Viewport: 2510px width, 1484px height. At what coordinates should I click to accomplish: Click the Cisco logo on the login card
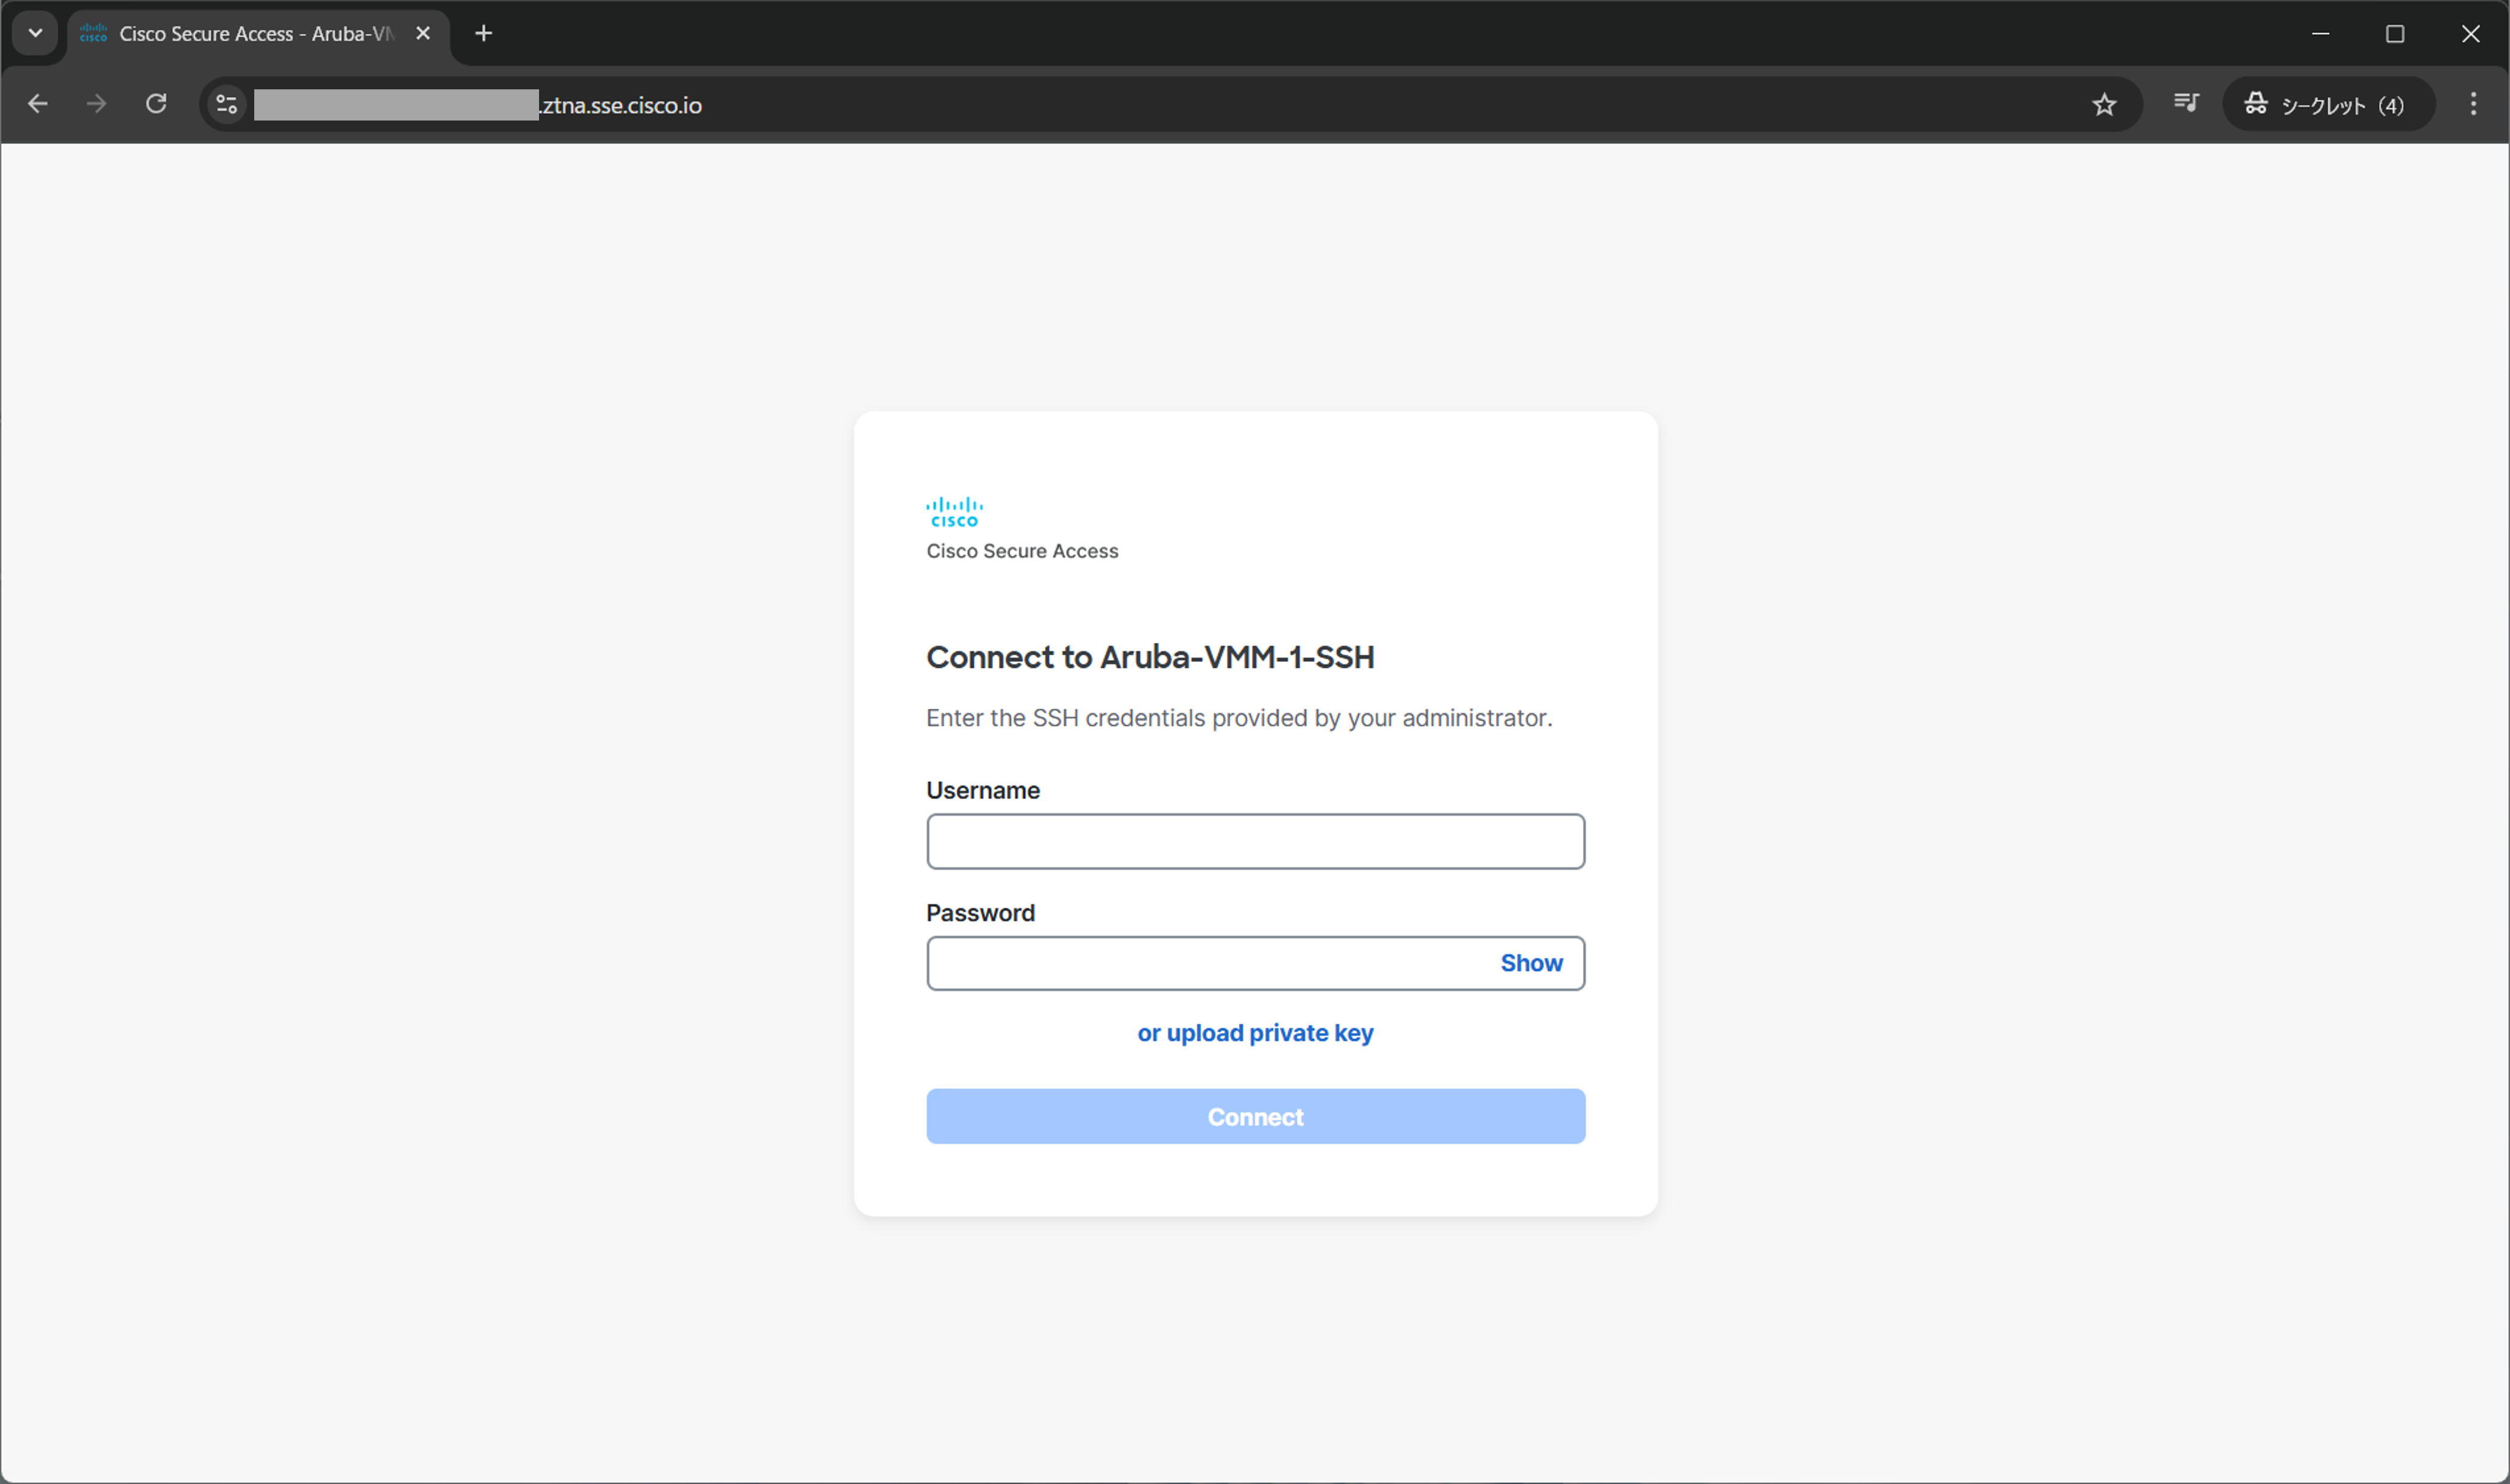[x=954, y=512]
